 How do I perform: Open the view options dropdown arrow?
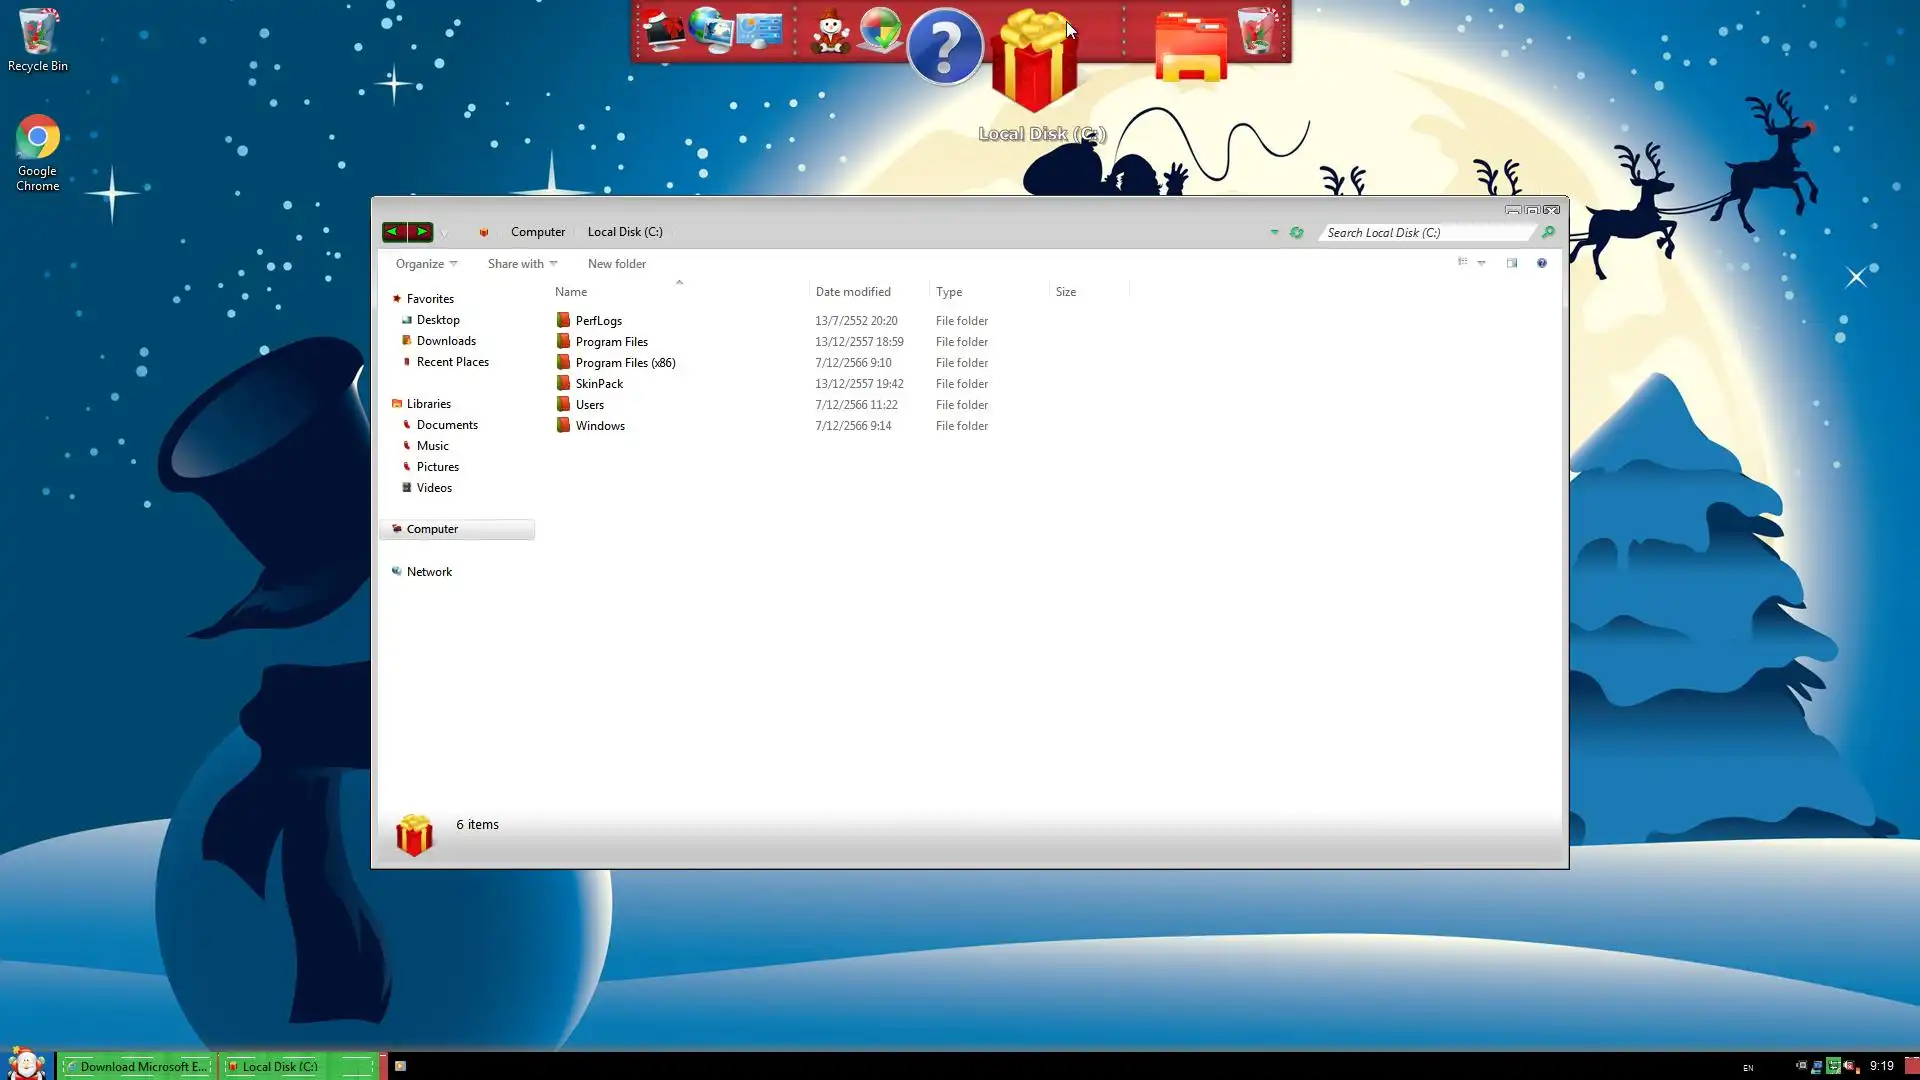tap(1482, 263)
